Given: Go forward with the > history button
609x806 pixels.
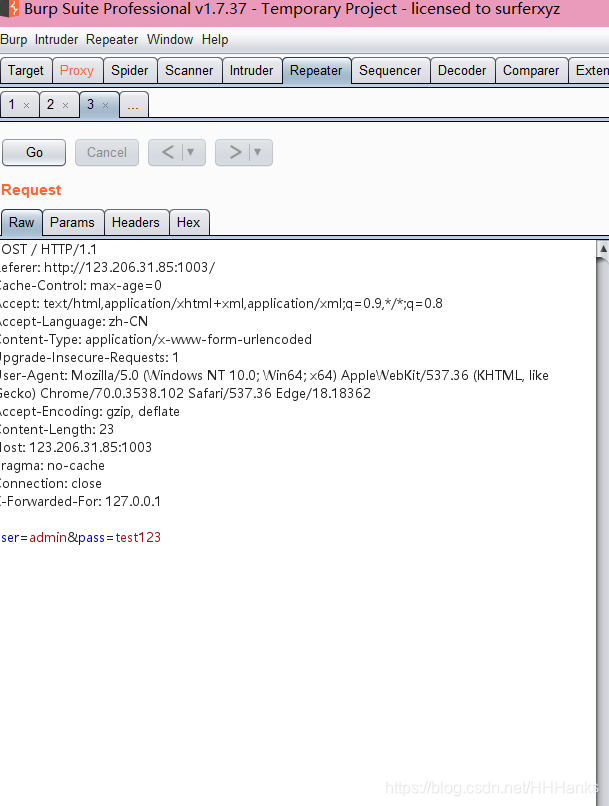Looking at the screenshot, I should (x=235, y=153).
